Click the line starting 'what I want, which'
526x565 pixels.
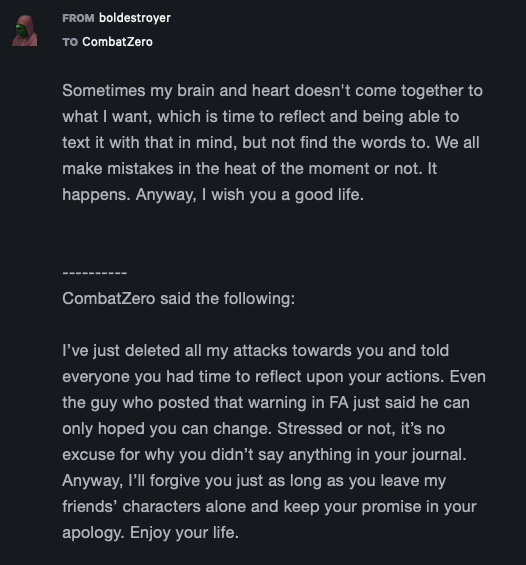260,117
